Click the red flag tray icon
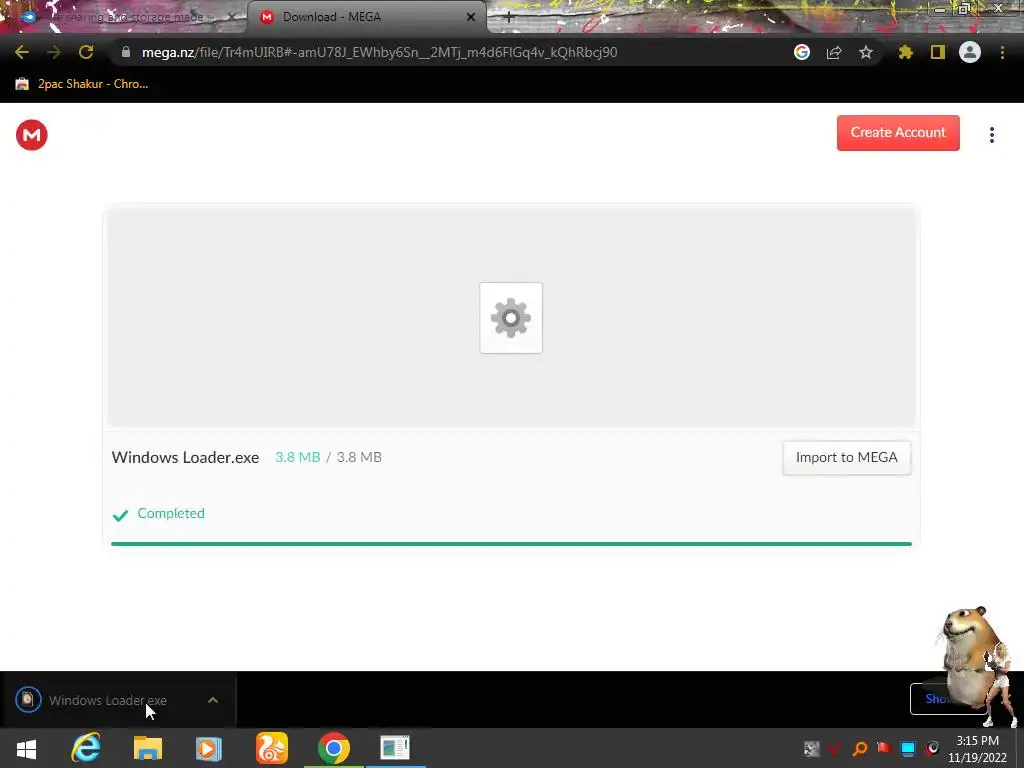Image resolution: width=1024 pixels, height=768 pixels. click(x=884, y=748)
